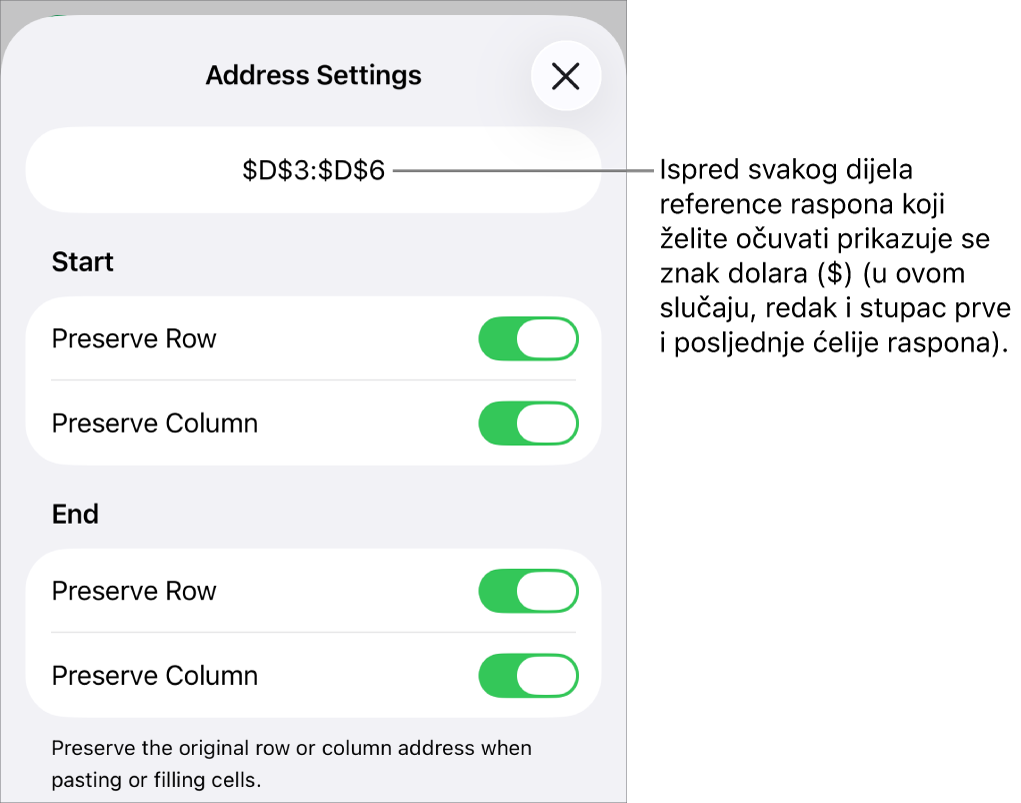Click the Preserve Column label under Start
This screenshot has height=803, width=1021.
(x=154, y=423)
